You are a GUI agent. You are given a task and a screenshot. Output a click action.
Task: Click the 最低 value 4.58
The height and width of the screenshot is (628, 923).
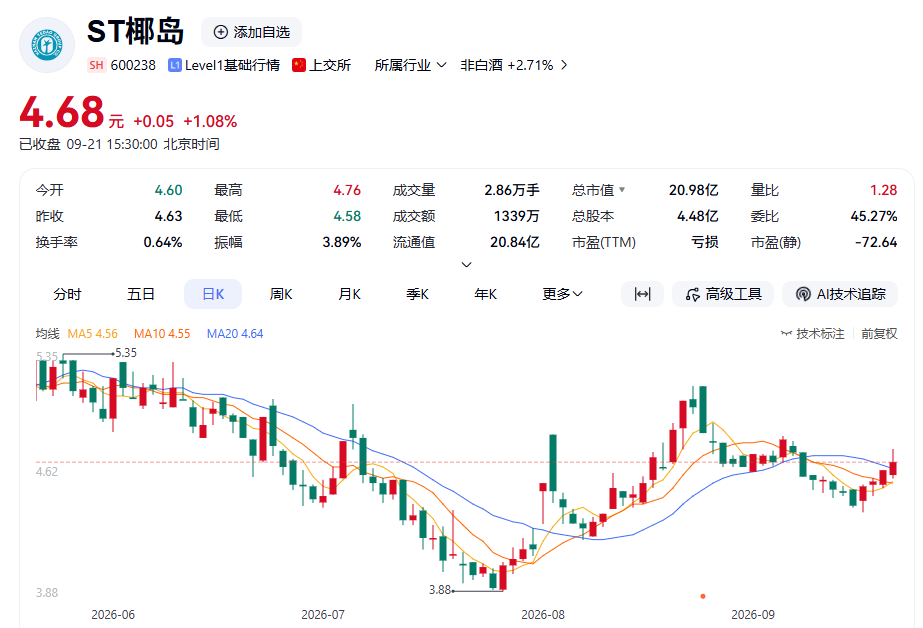pos(347,216)
